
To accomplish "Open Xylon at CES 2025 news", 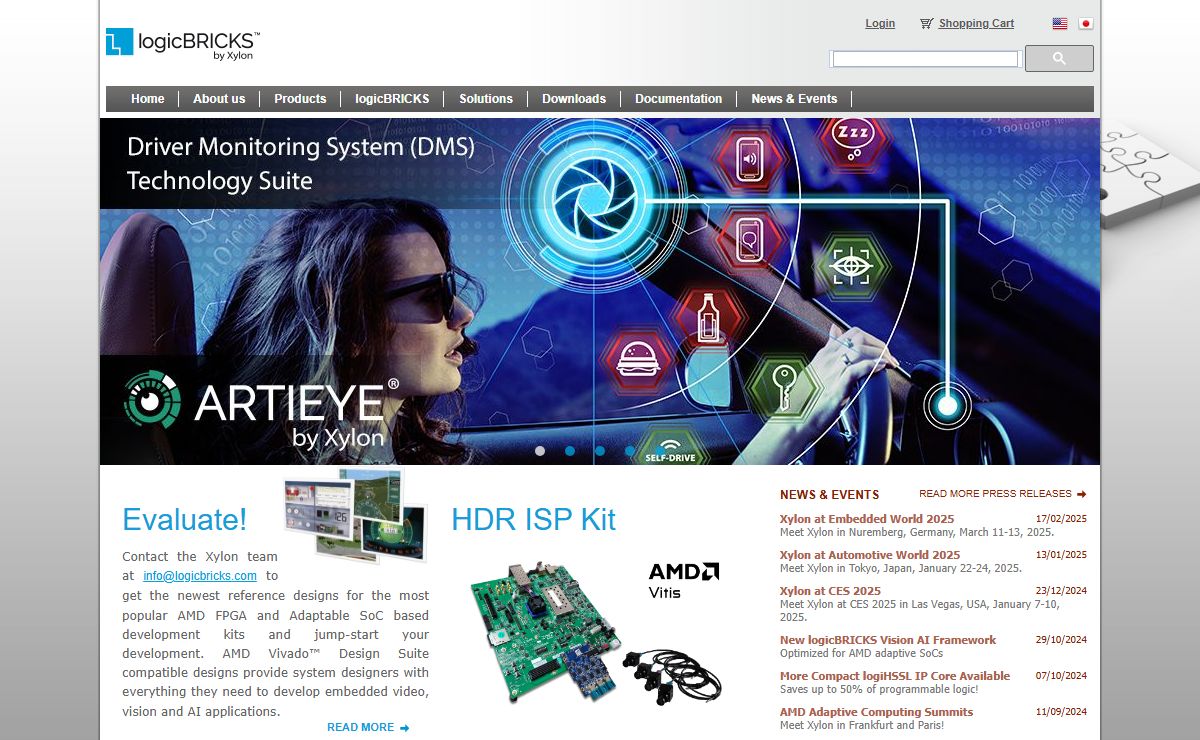I will (830, 591).
